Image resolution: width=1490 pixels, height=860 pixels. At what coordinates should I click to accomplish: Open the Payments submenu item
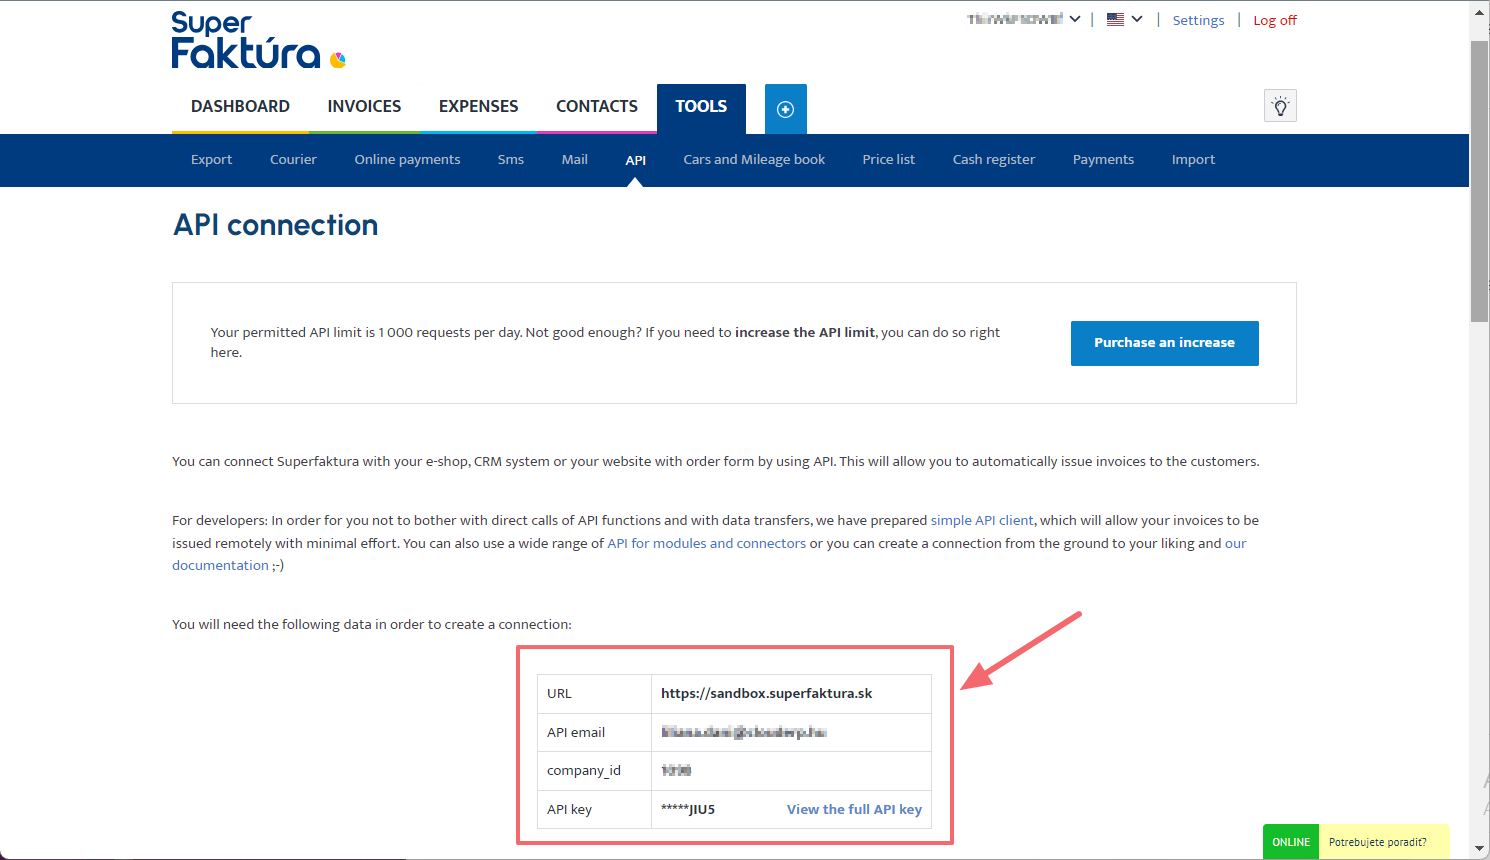click(1103, 160)
